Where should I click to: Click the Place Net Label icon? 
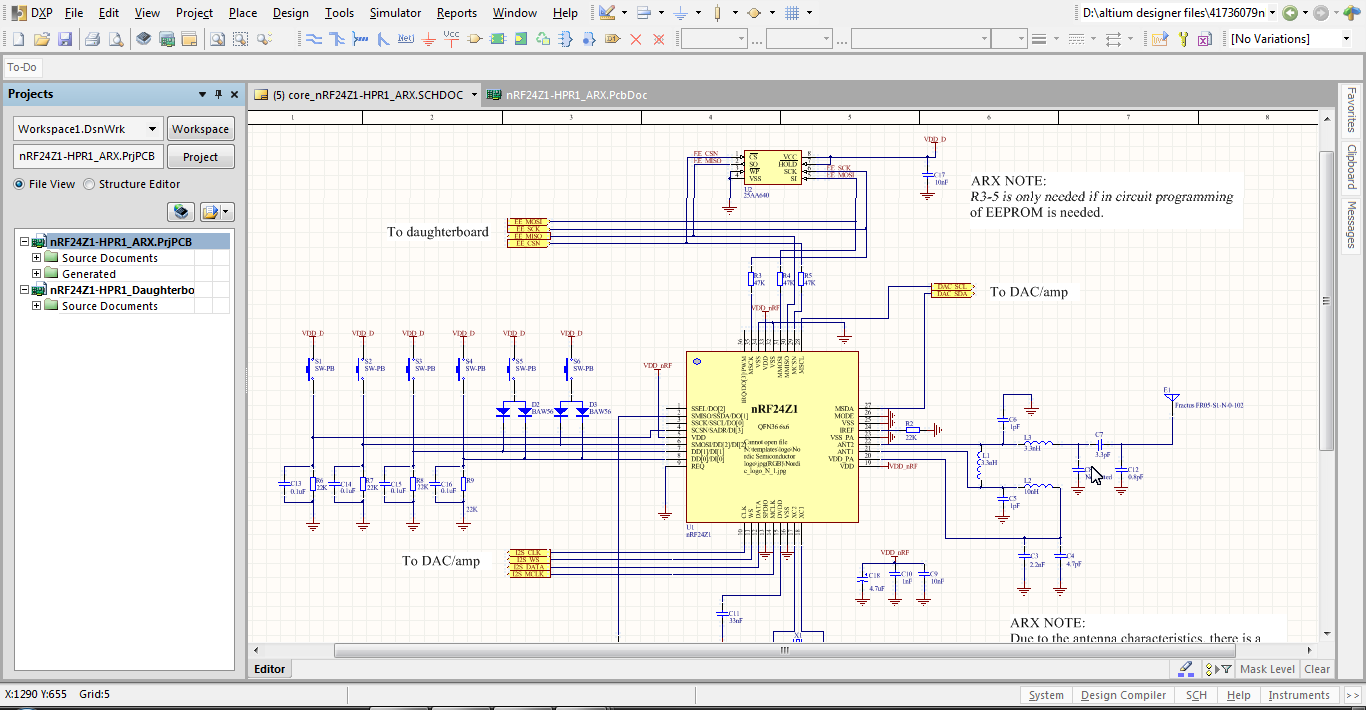coord(406,39)
